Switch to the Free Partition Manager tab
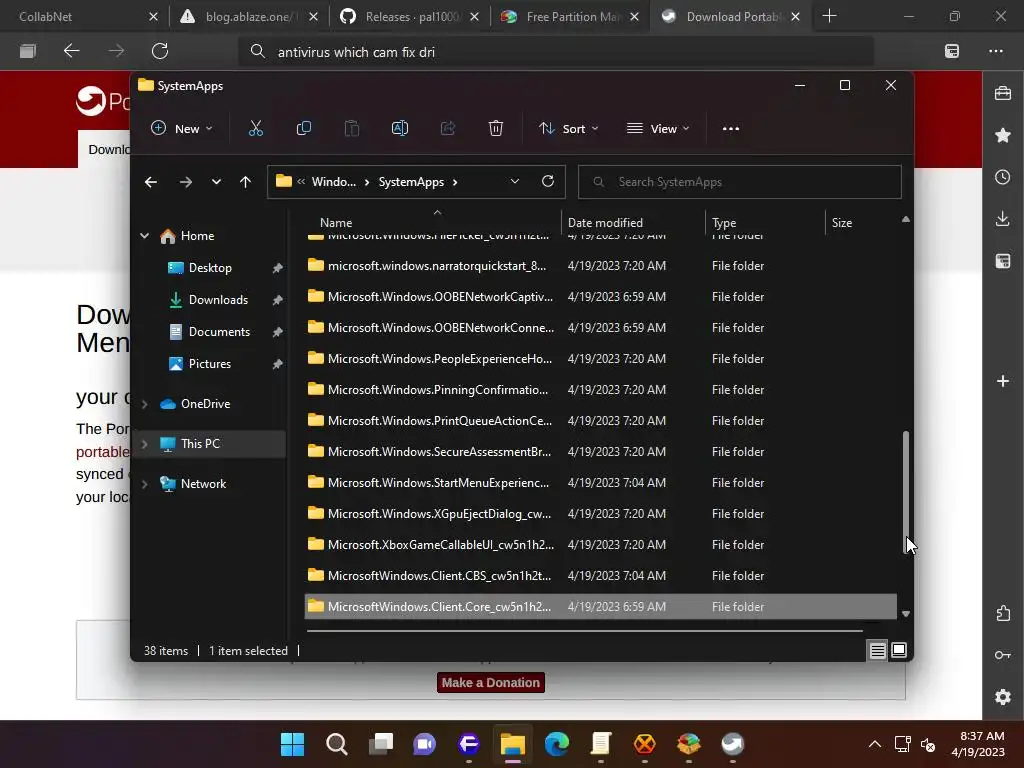 coord(571,17)
